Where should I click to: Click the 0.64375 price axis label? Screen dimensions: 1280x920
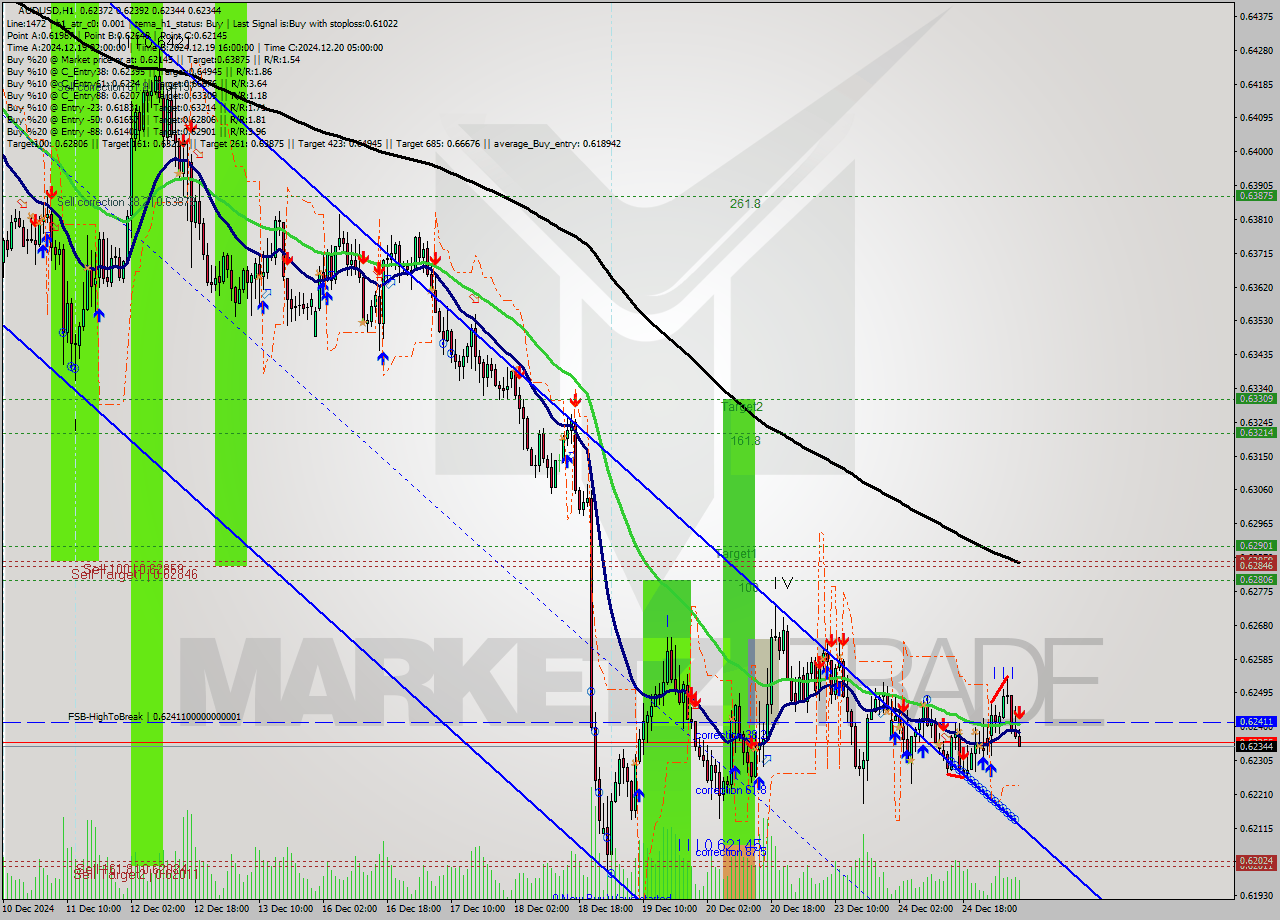[x=1256, y=16]
